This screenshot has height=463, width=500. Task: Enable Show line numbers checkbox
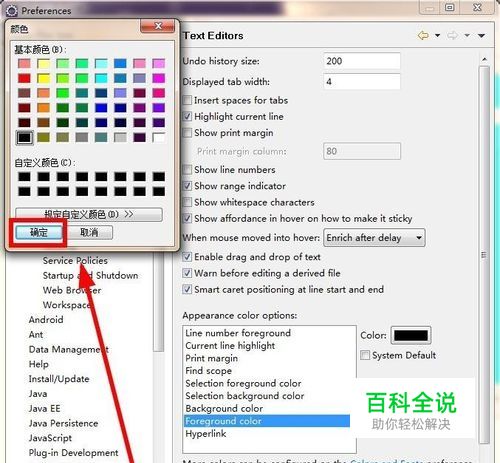click(187, 169)
